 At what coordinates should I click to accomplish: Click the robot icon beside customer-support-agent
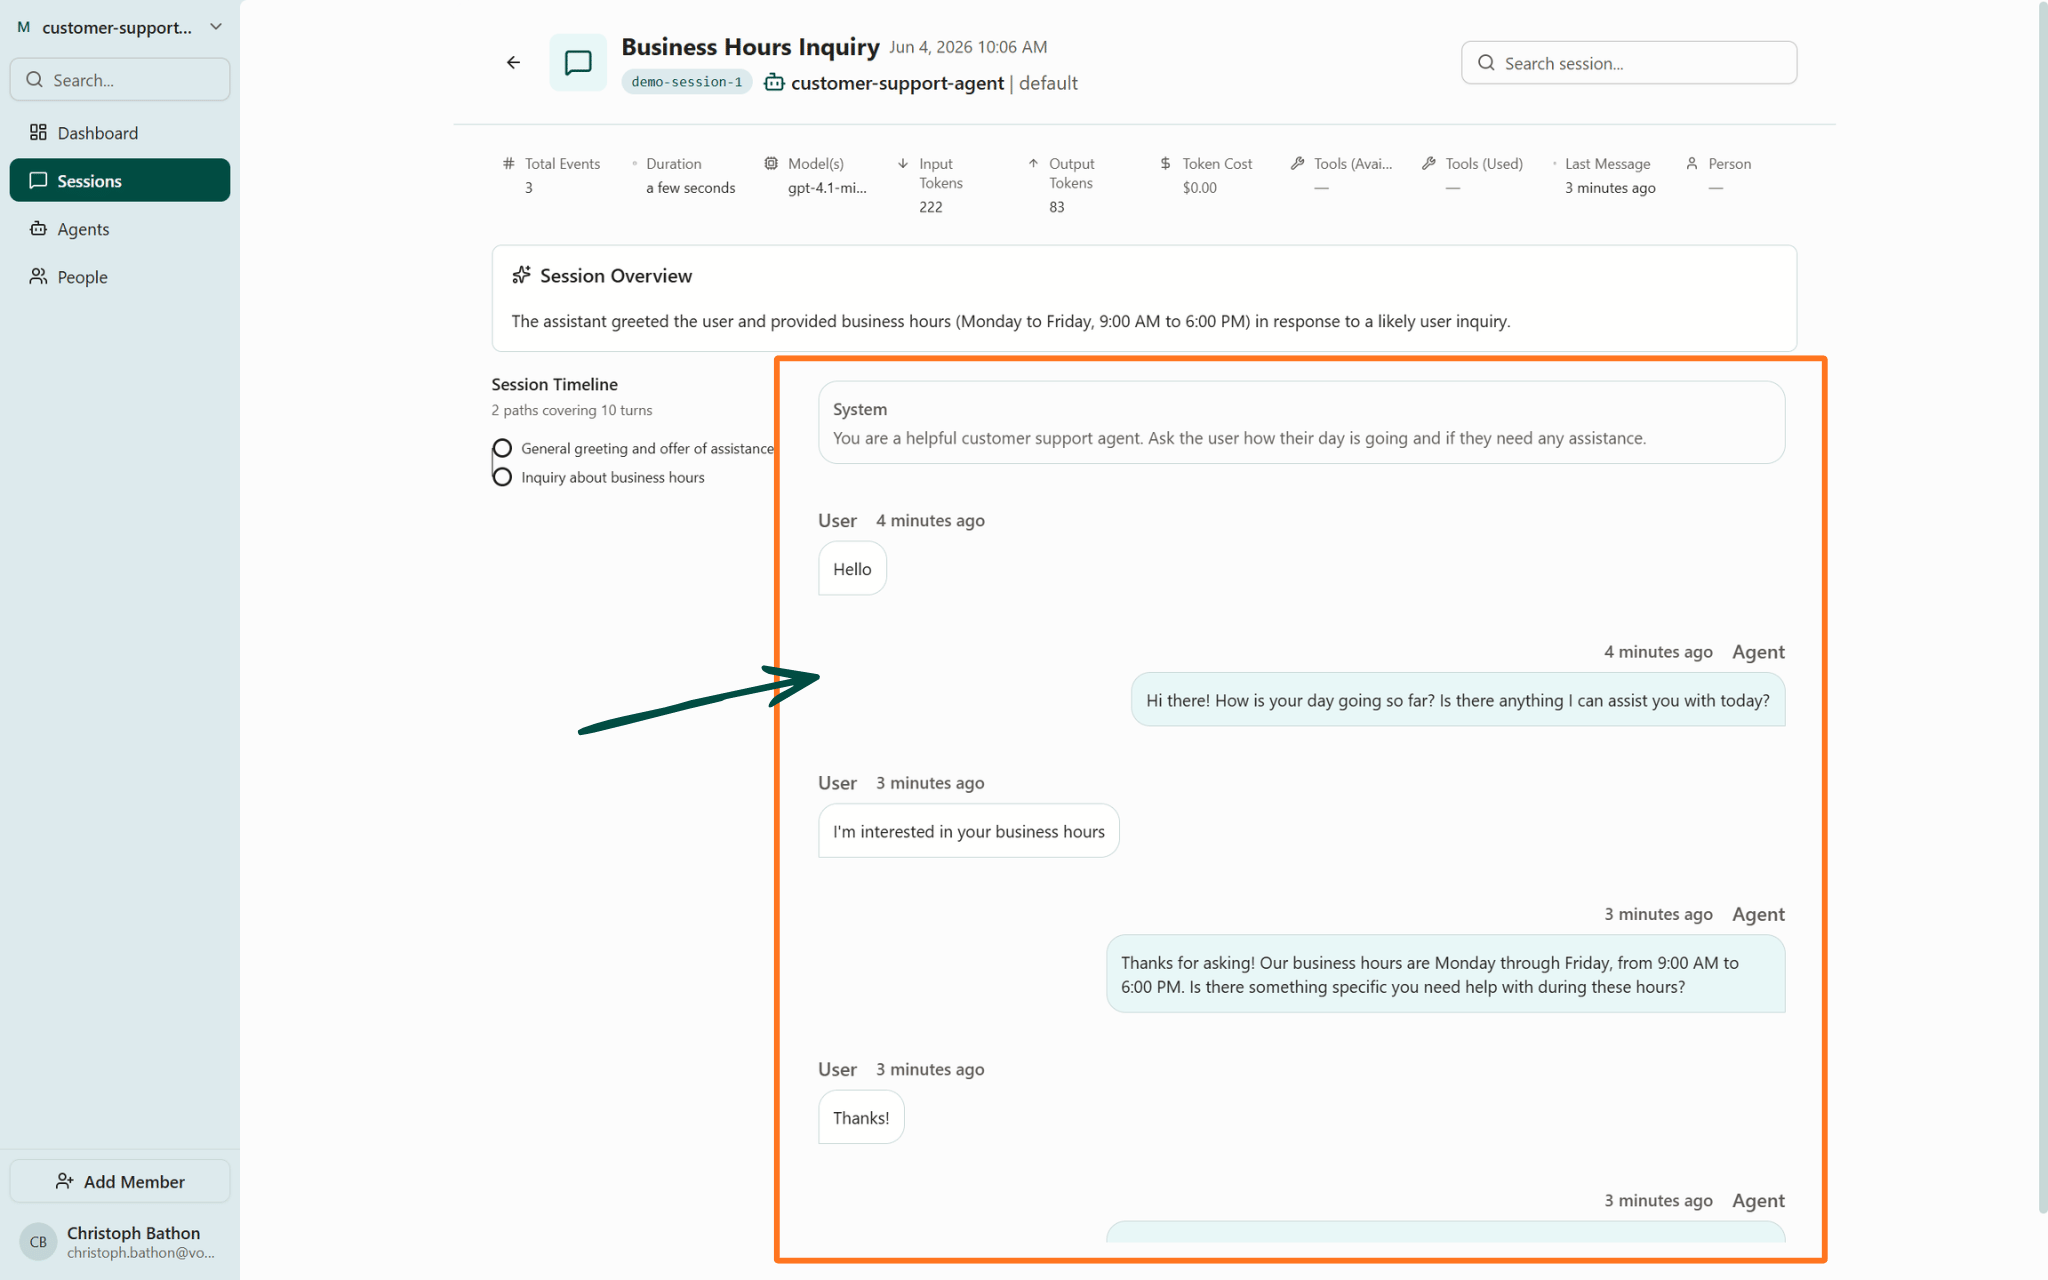pyautogui.click(x=774, y=83)
